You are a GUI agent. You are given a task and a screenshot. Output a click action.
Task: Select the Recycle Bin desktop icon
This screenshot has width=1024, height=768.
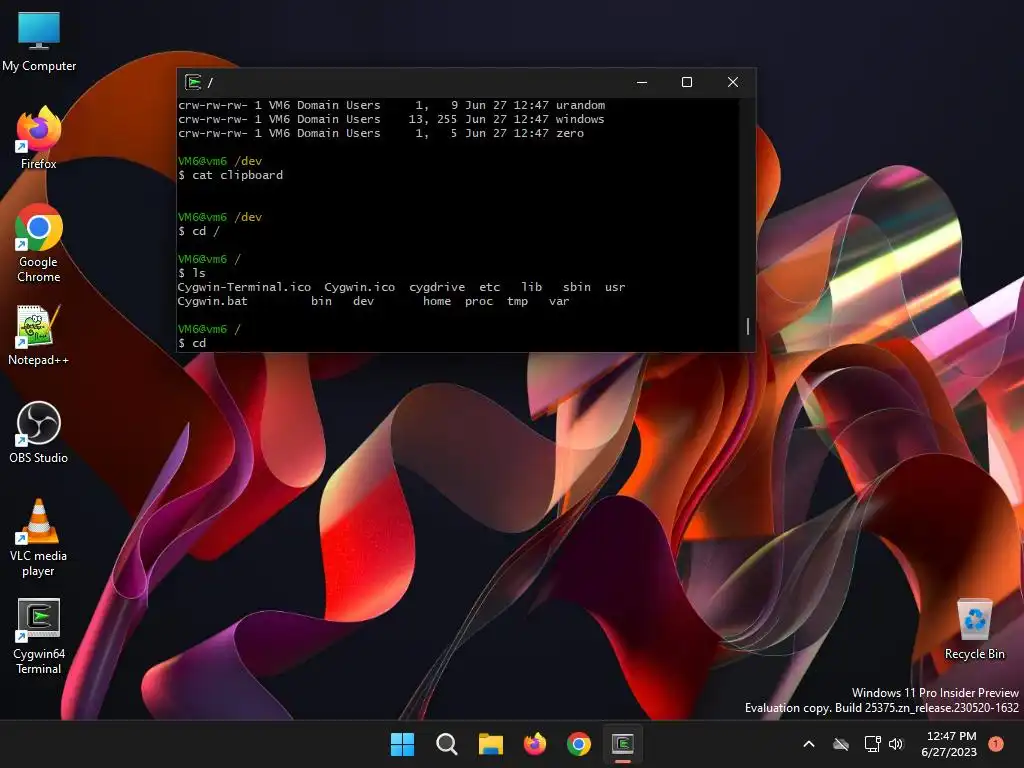pyautogui.click(x=974, y=630)
